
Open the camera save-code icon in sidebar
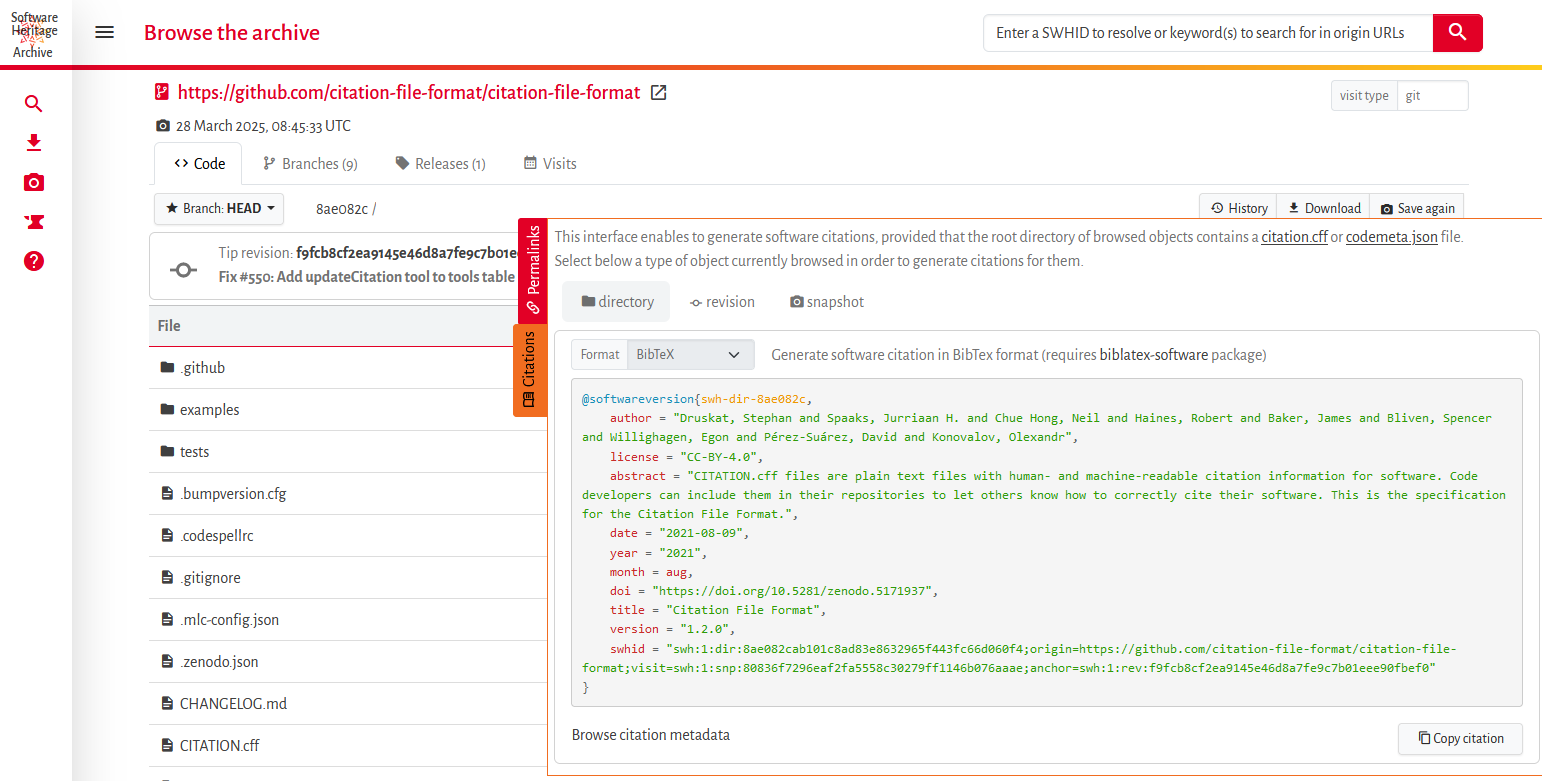(x=34, y=183)
